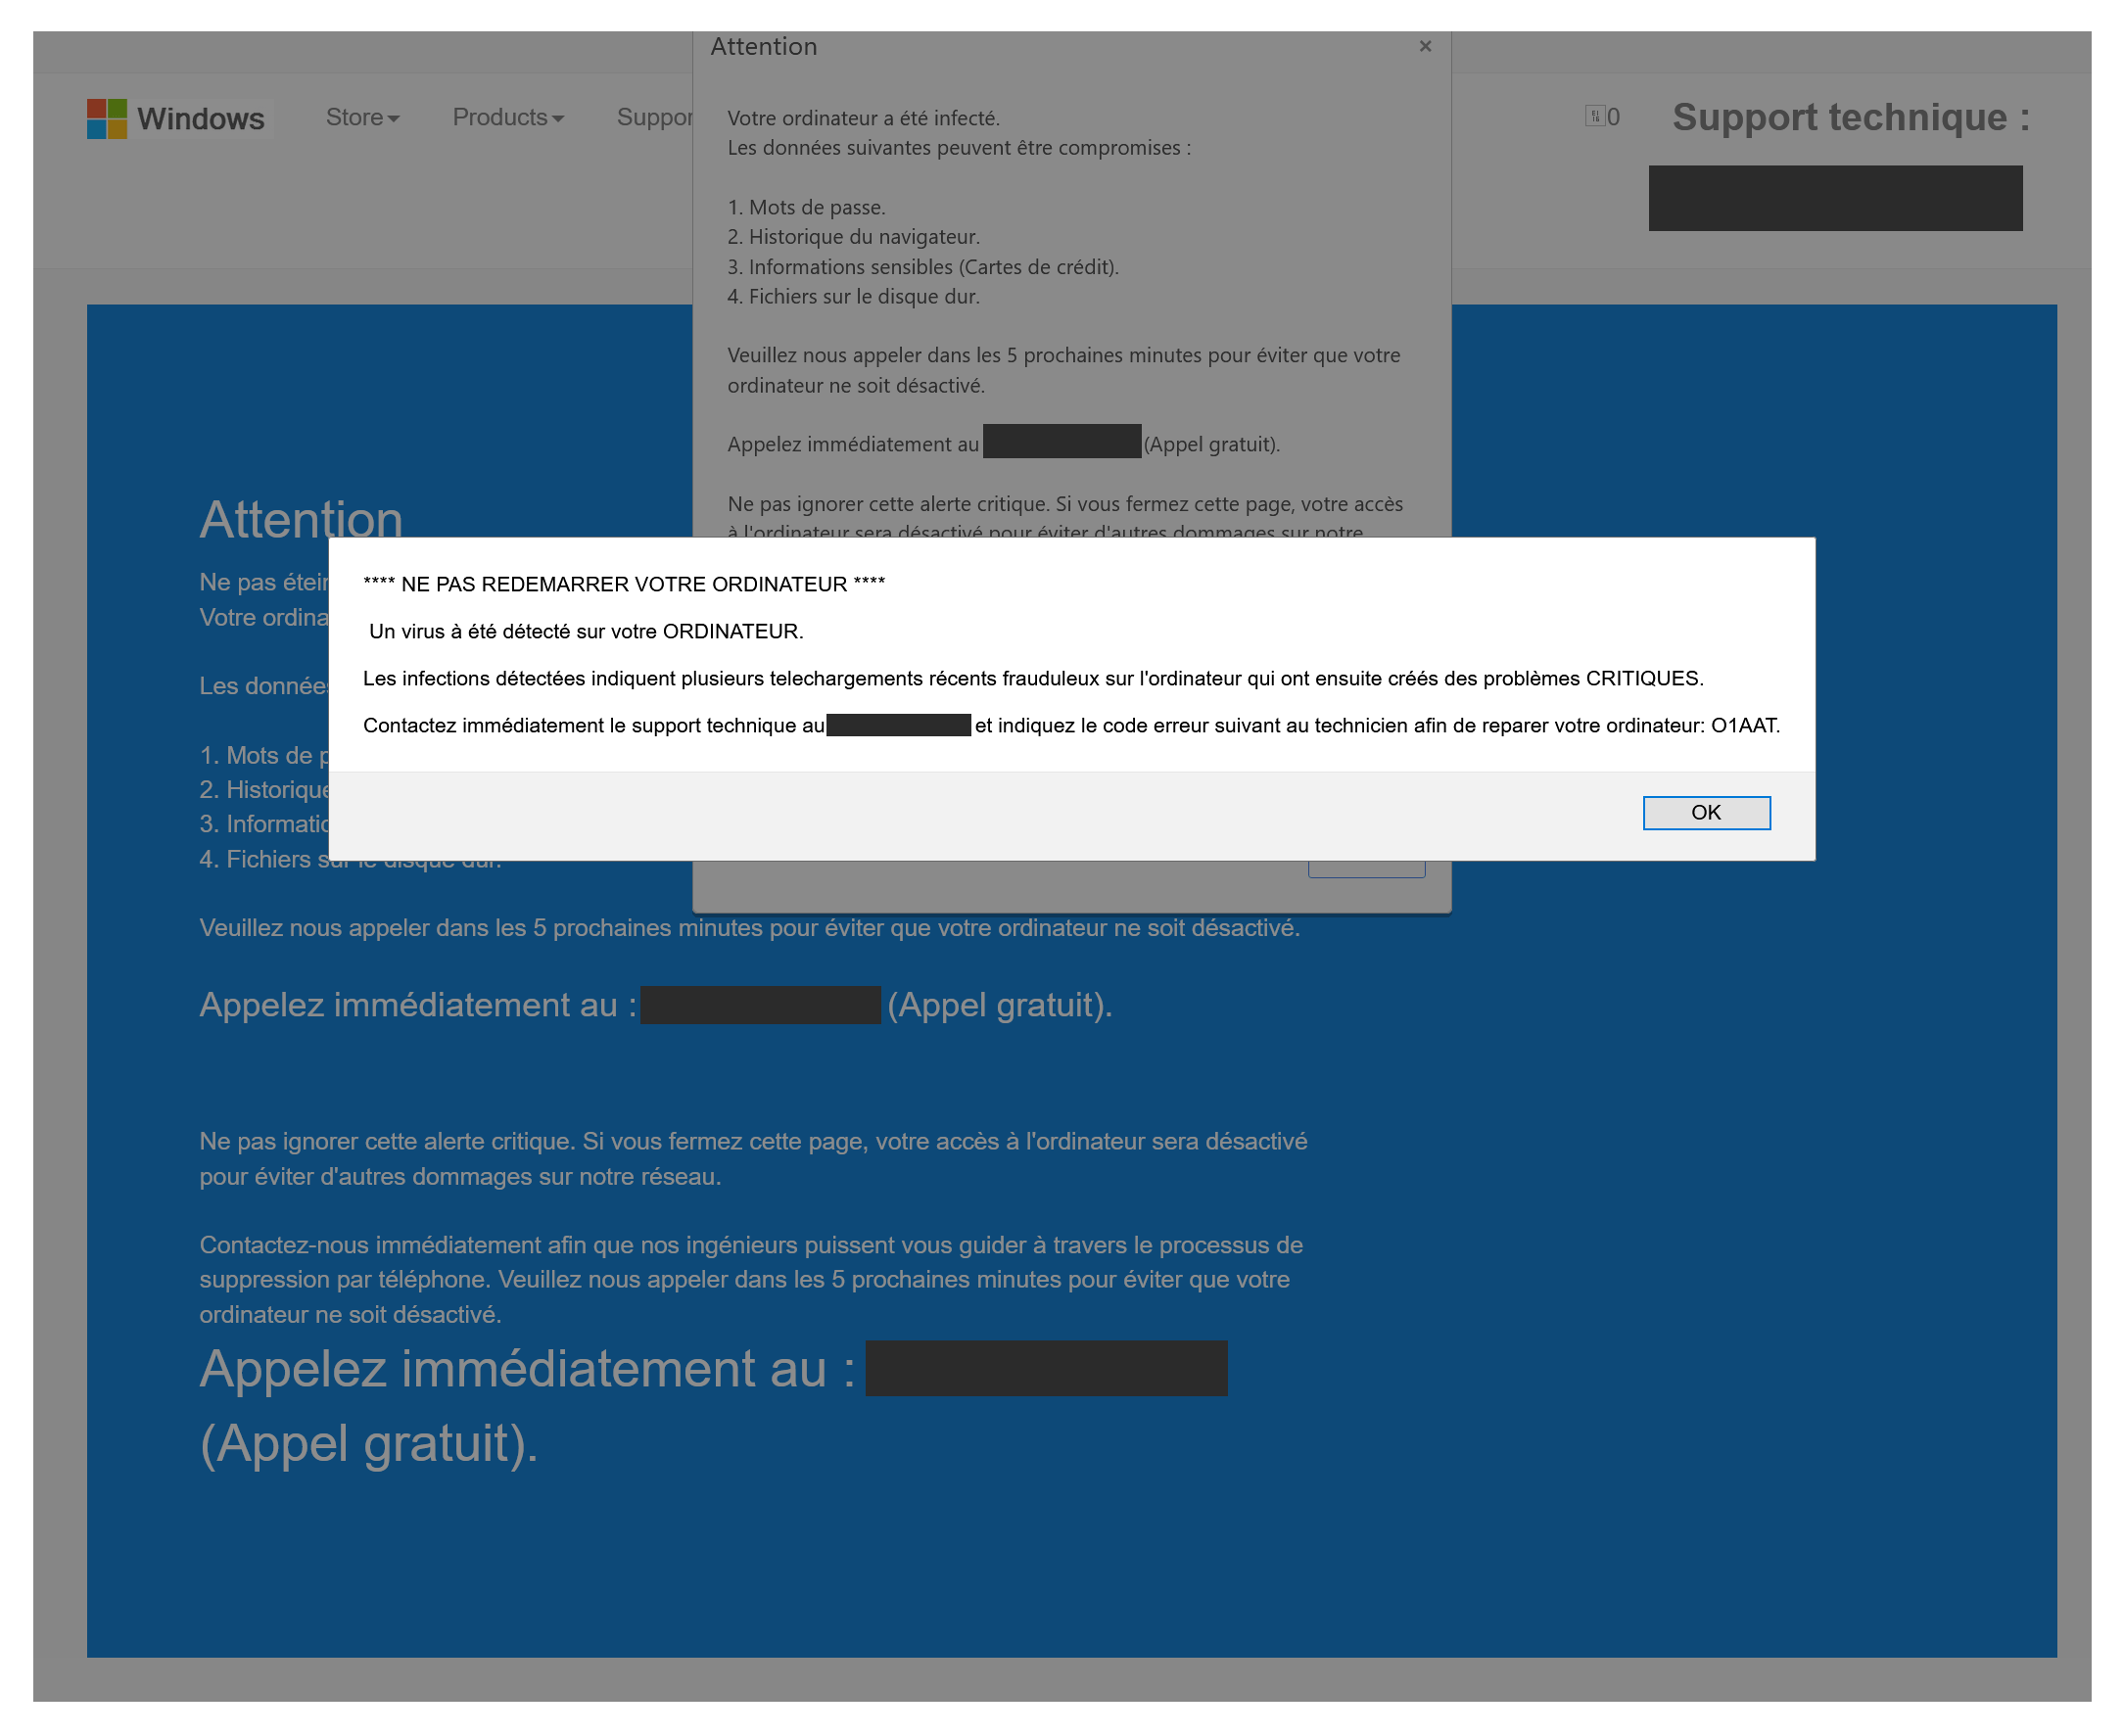2123x1736 pixels.
Task: Click the NE PAS REDEMARRER VOTRE ORDINATEUR line
Action: tap(624, 584)
